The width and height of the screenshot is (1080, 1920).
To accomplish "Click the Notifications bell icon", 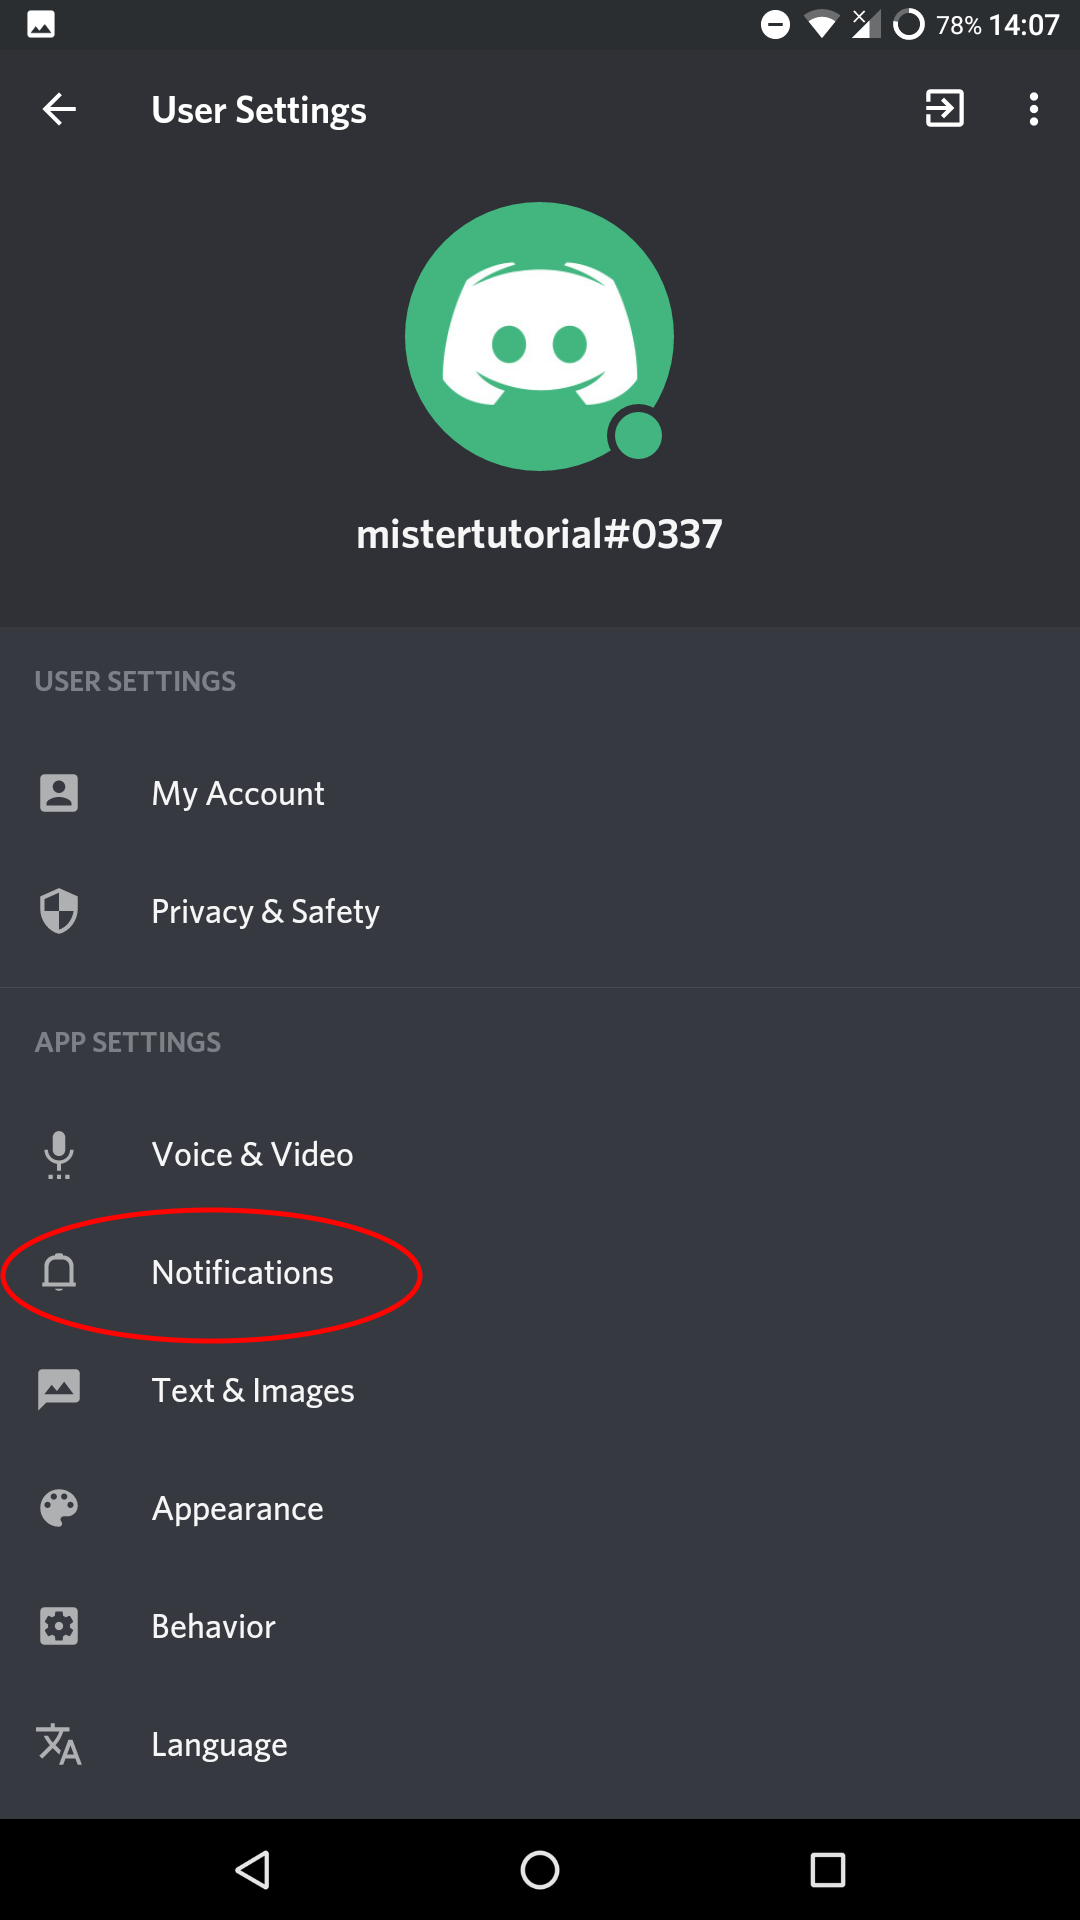I will coord(59,1272).
